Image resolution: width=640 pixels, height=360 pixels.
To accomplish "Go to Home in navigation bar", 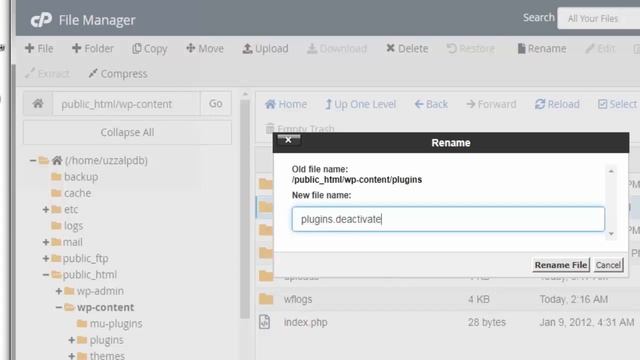I will (286, 104).
